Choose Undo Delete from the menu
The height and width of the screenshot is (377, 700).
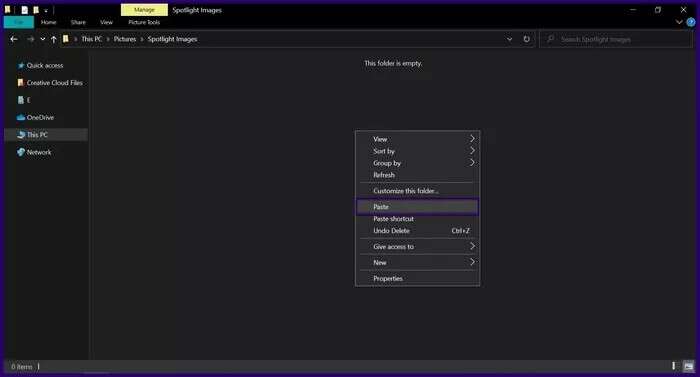[417, 231]
